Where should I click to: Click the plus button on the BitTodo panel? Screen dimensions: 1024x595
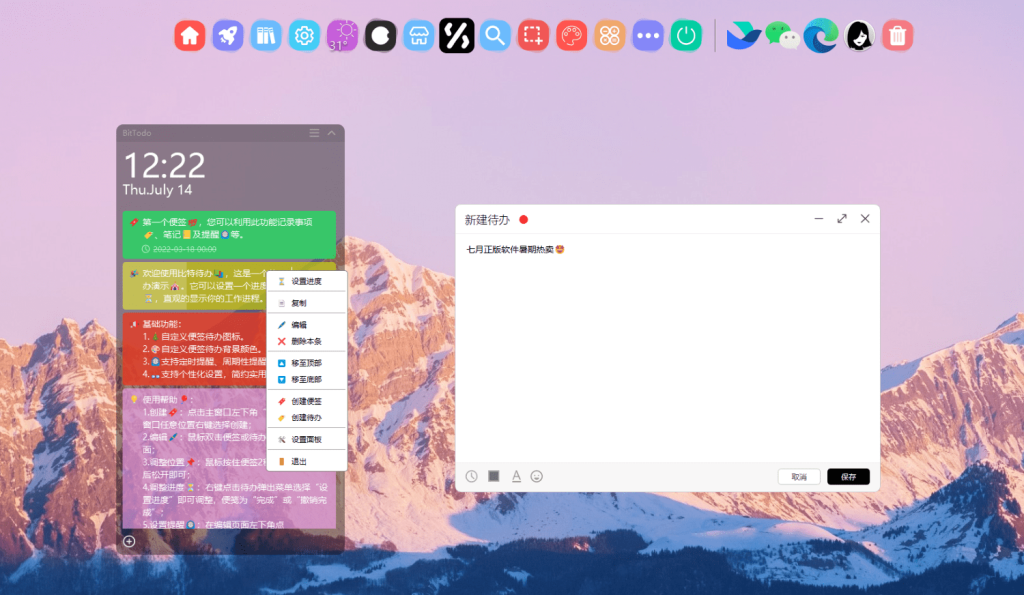(128, 541)
